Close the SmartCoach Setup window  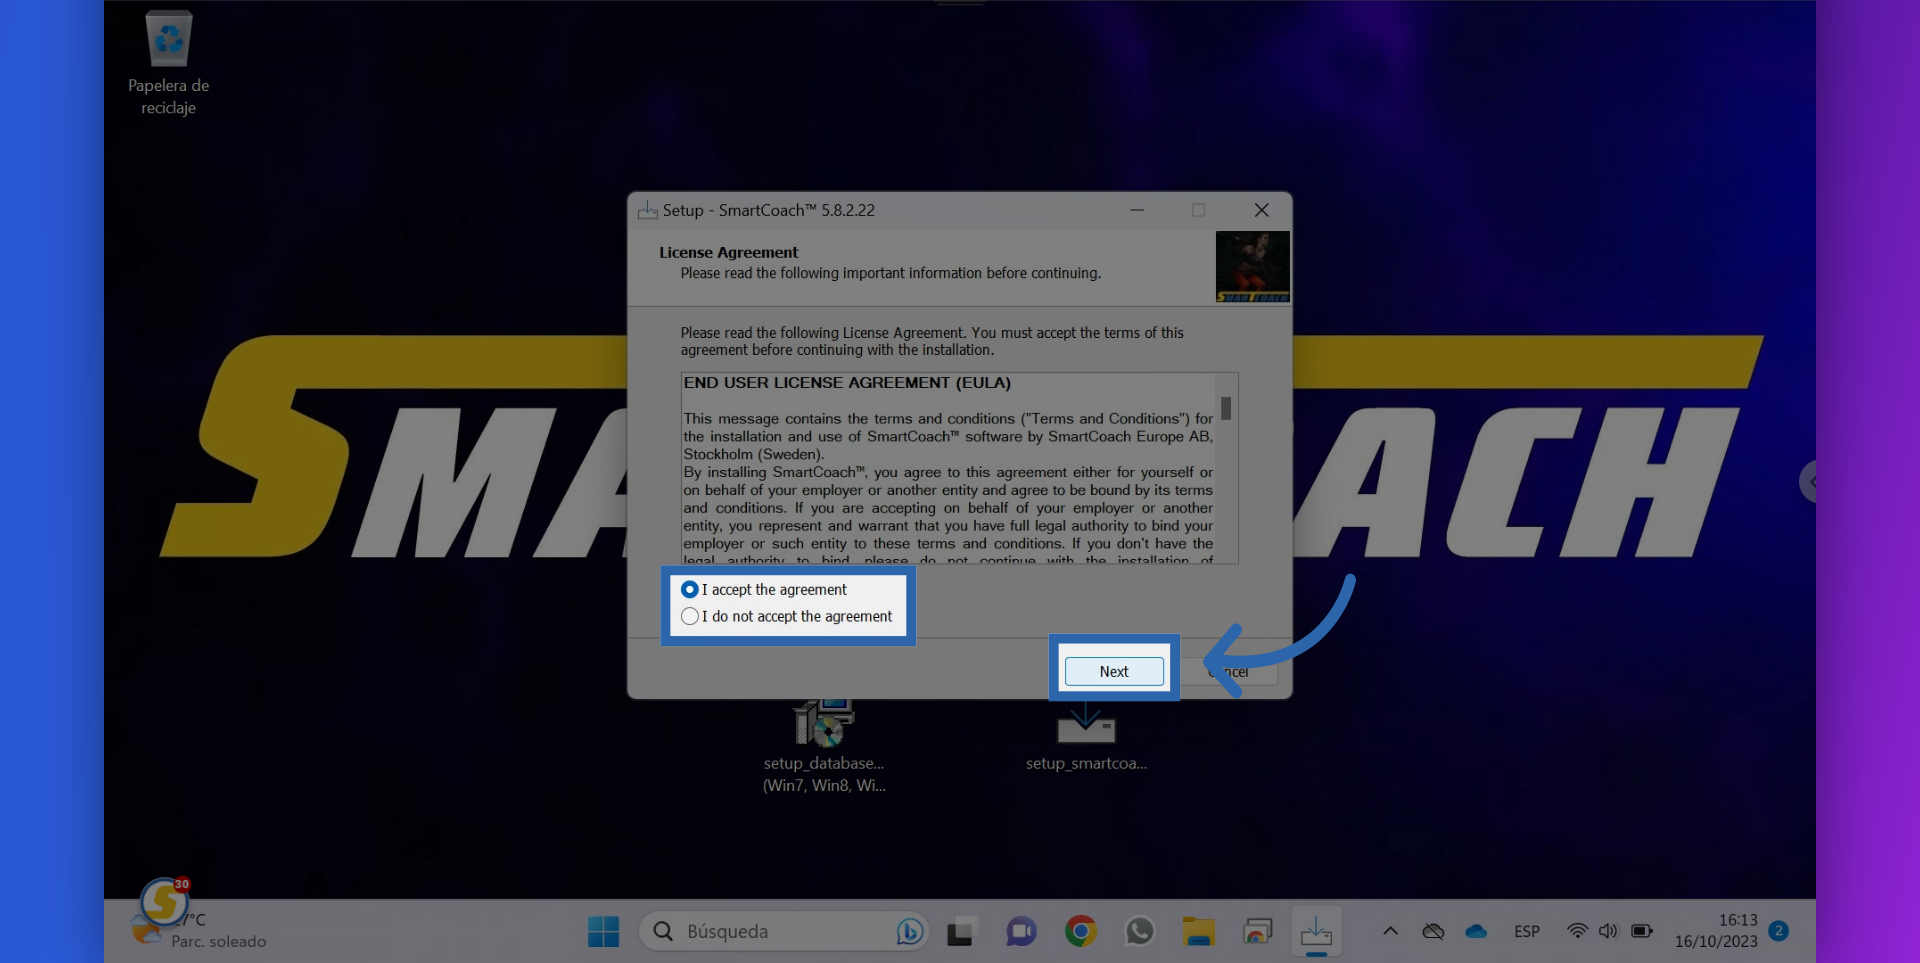click(1262, 210)
